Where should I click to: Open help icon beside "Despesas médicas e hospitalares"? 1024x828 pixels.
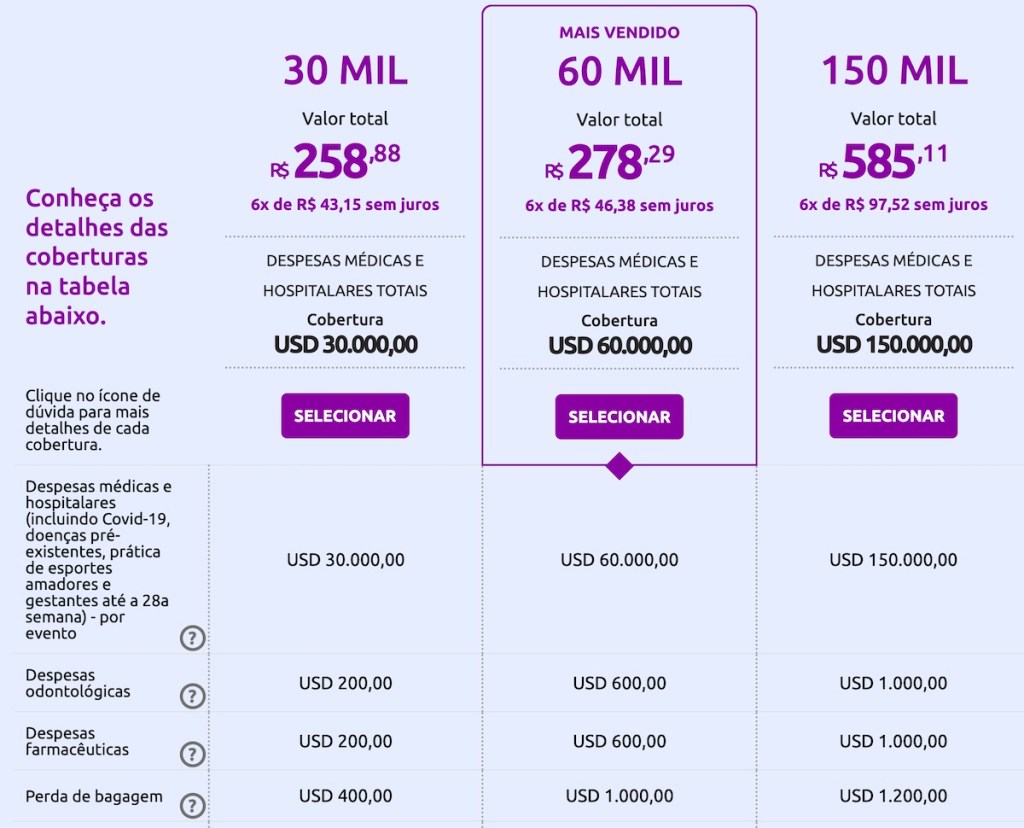pos(192,637)
